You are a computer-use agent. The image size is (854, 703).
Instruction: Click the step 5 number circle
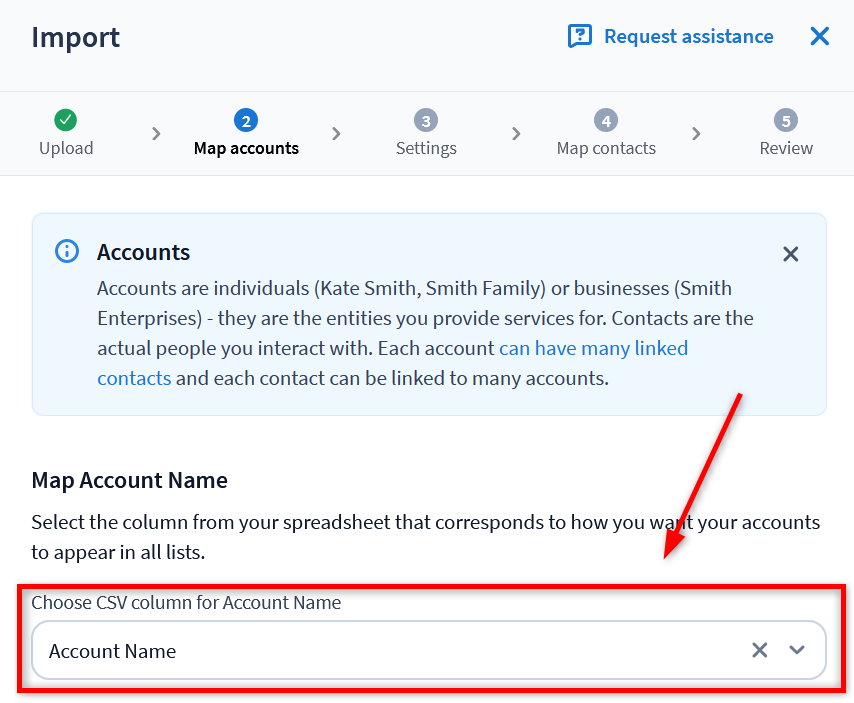pyautogui.click(x=786, y=120)
